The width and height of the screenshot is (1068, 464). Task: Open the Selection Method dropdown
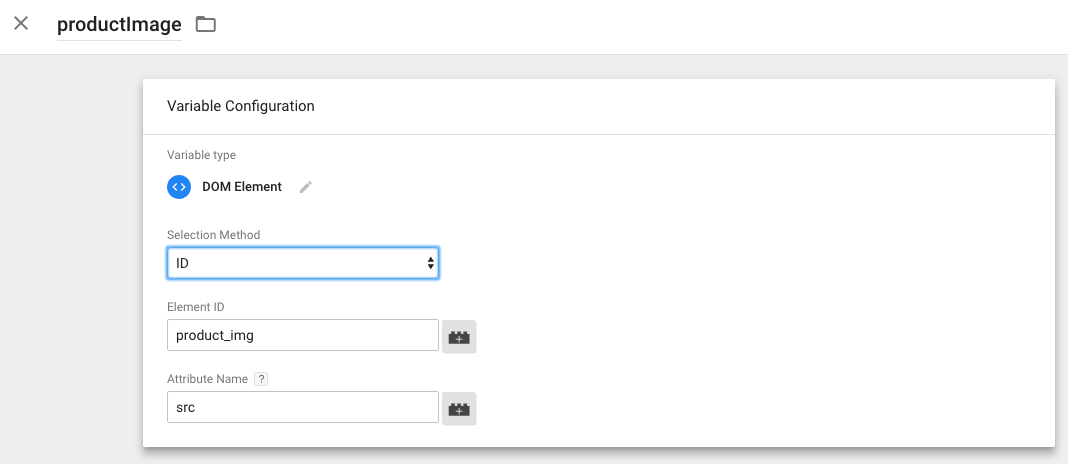[x=302, y=263]
